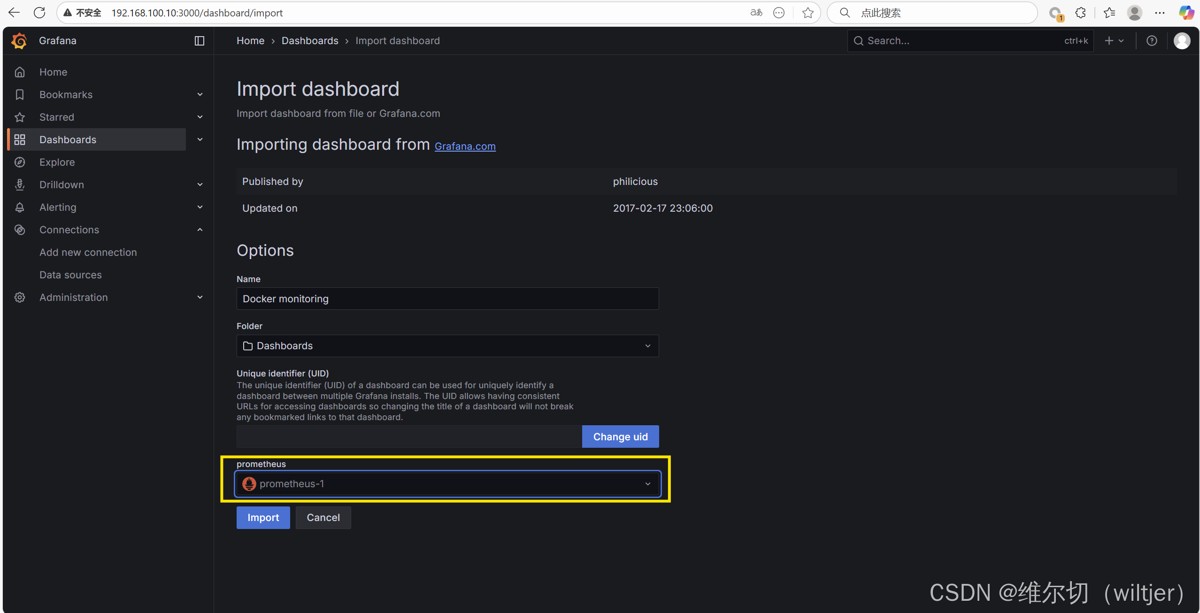Click the Help question mark icon
Viewport: 1200px width, 613px height.
pos(1152,41)
